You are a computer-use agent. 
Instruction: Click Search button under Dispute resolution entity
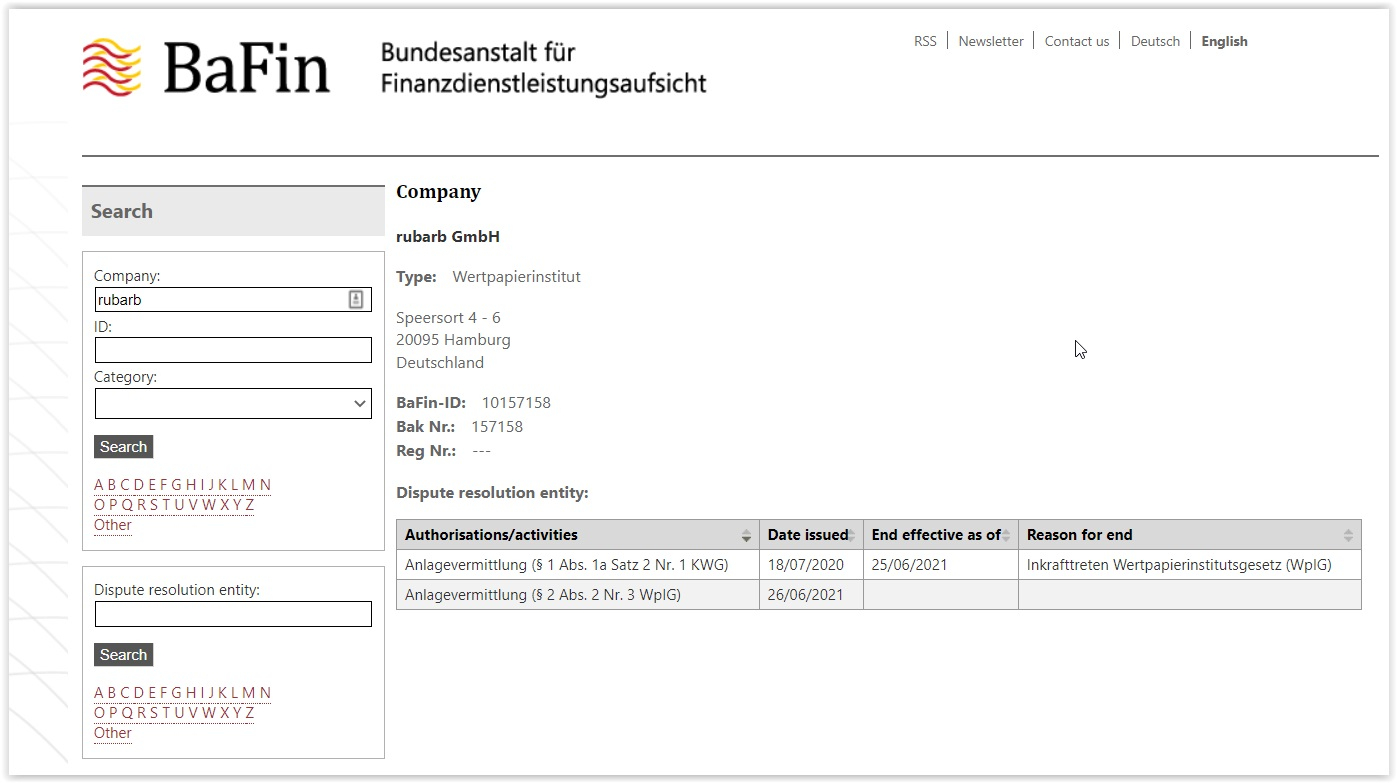pyautogui.click(x=123, y=655)
